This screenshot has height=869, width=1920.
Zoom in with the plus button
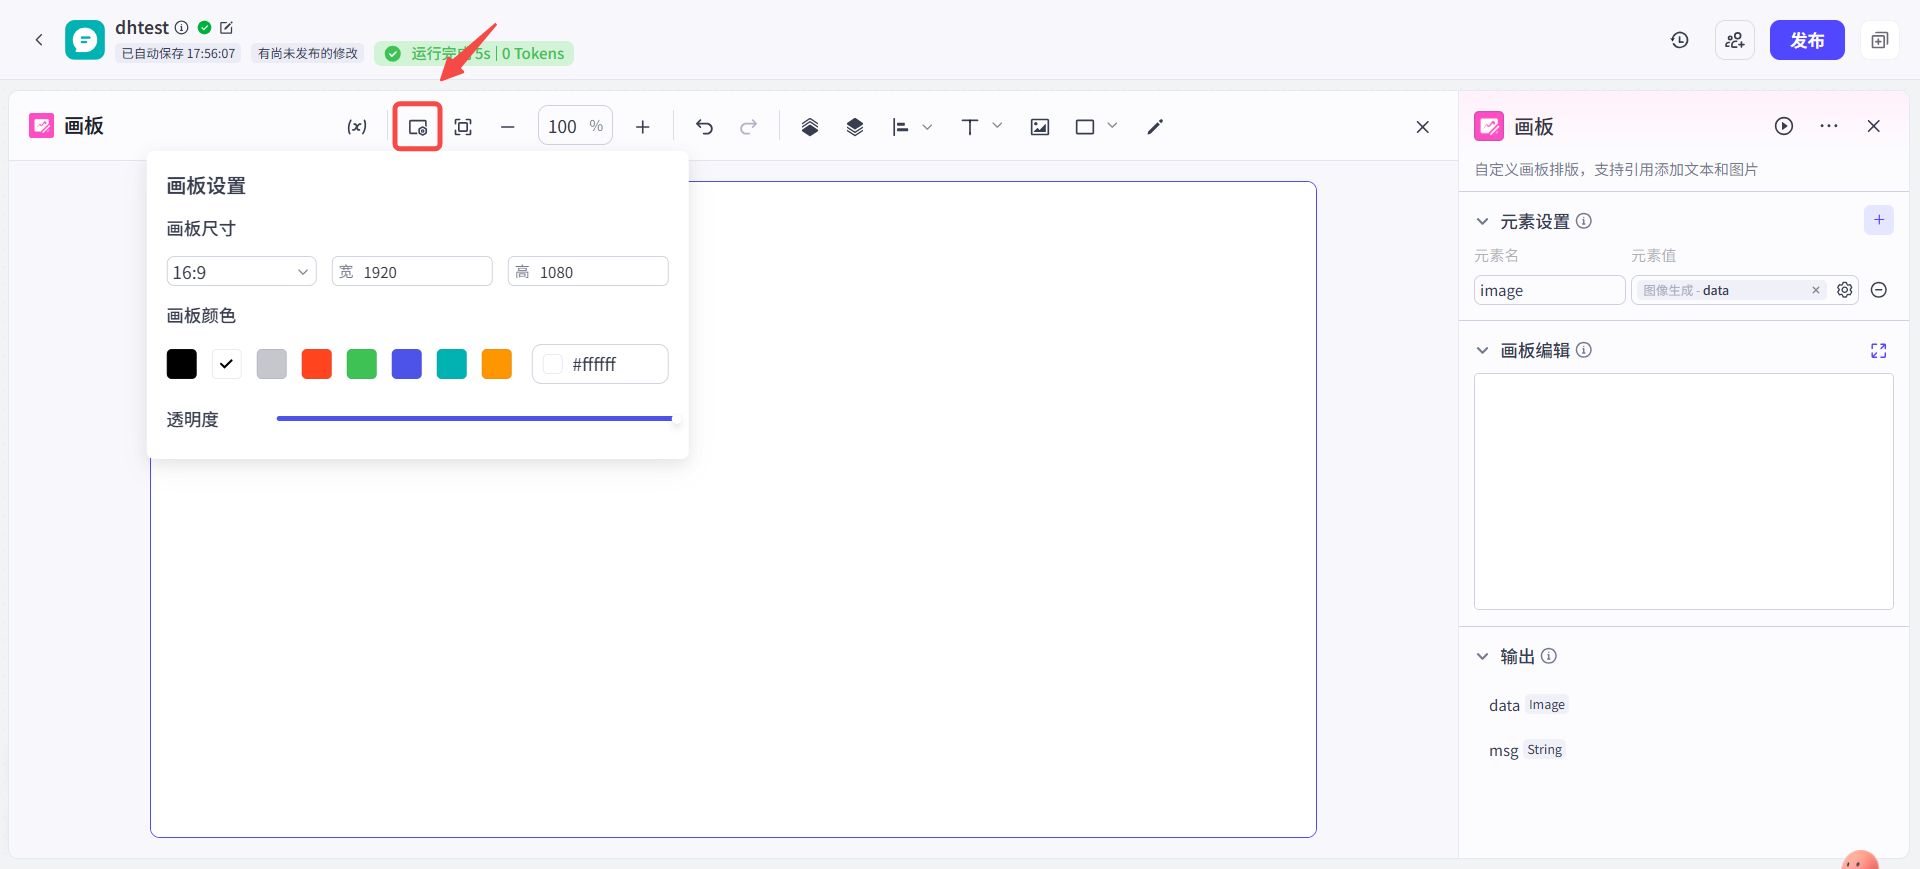(x=643, y=127)
